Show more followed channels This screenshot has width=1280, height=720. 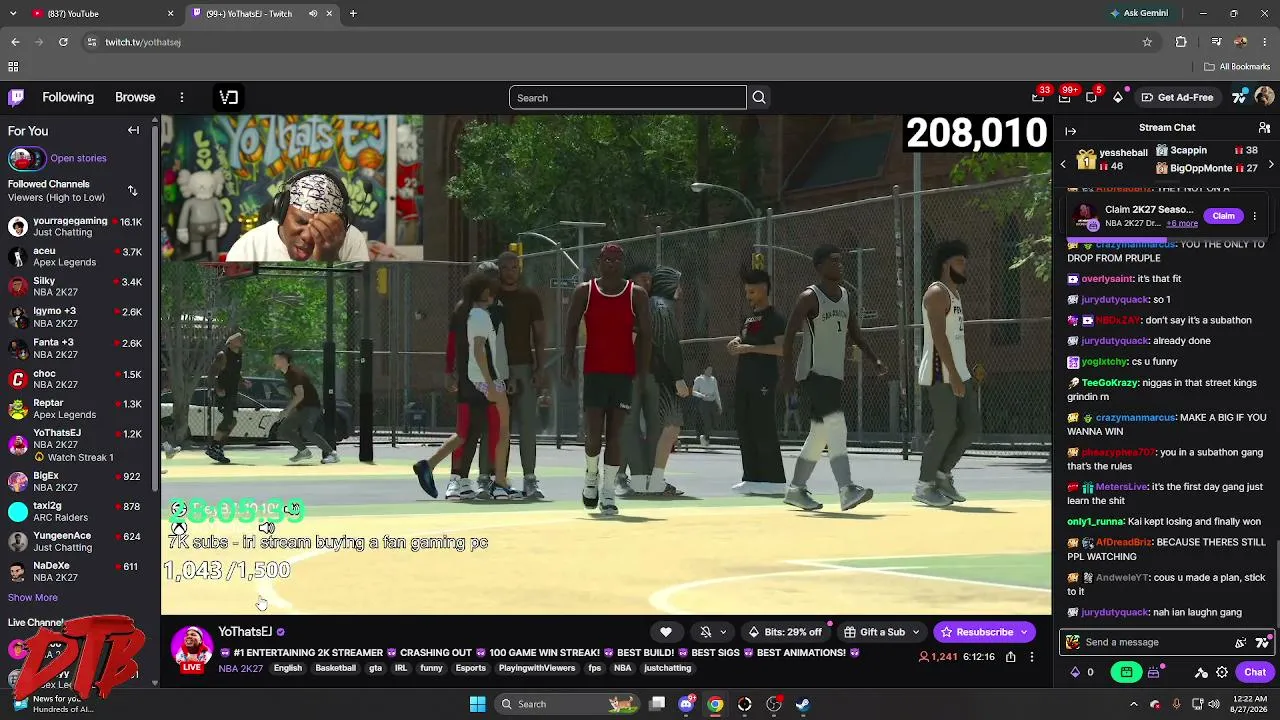click(33, 597)
